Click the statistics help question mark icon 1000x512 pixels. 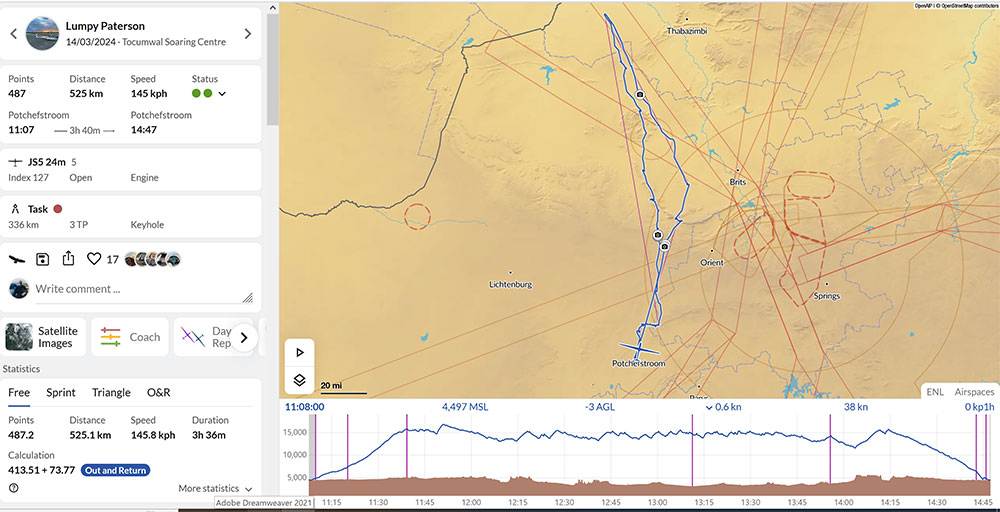(x=14, y=488)
